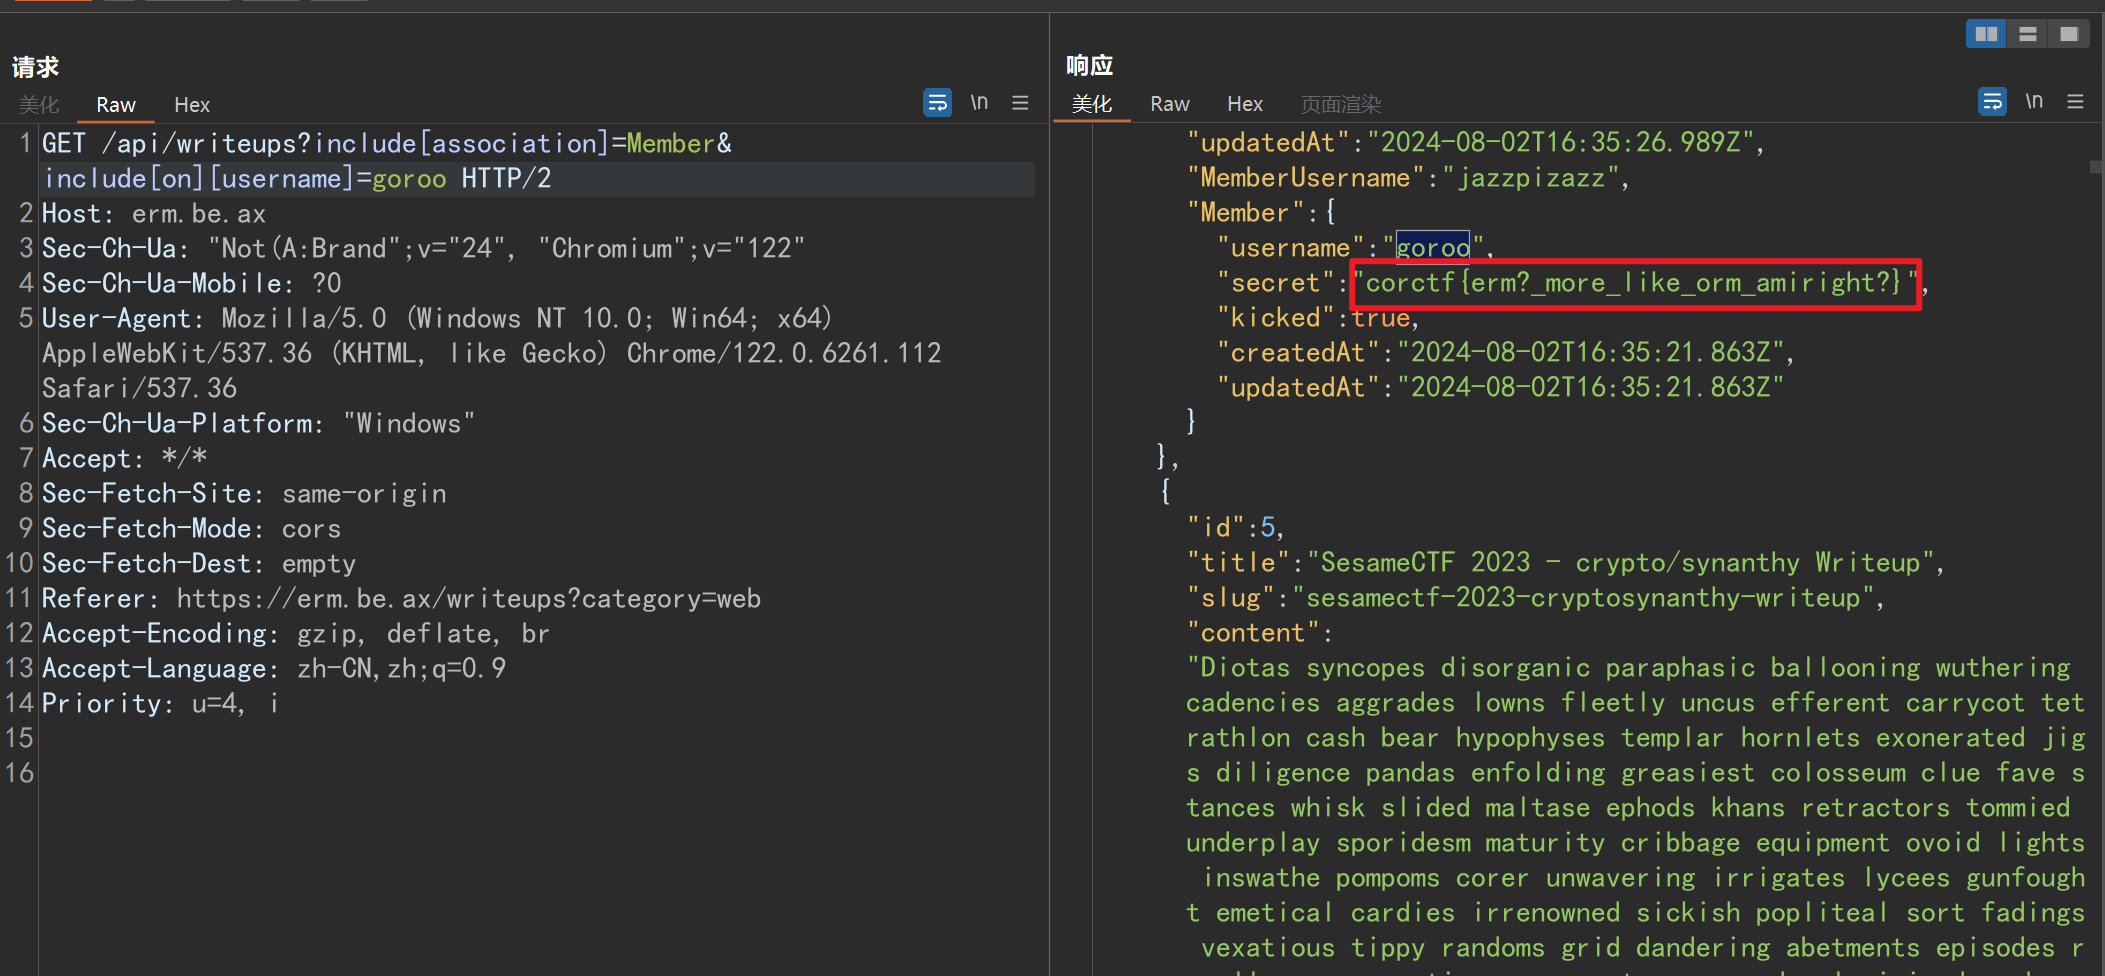2105x976 pixels.
Task: Click the slug sesamectf-2023 value
Action: pyautogui.click(x=1583, y=598)
